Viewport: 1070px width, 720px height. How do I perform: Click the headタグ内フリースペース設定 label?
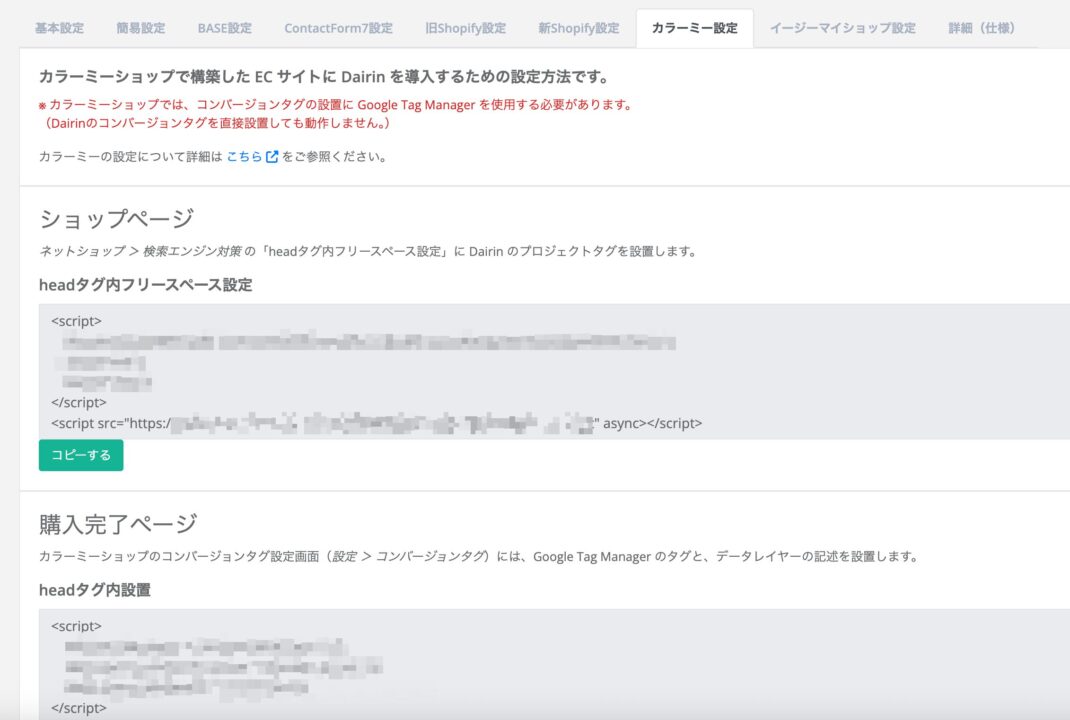coord(145,285)
